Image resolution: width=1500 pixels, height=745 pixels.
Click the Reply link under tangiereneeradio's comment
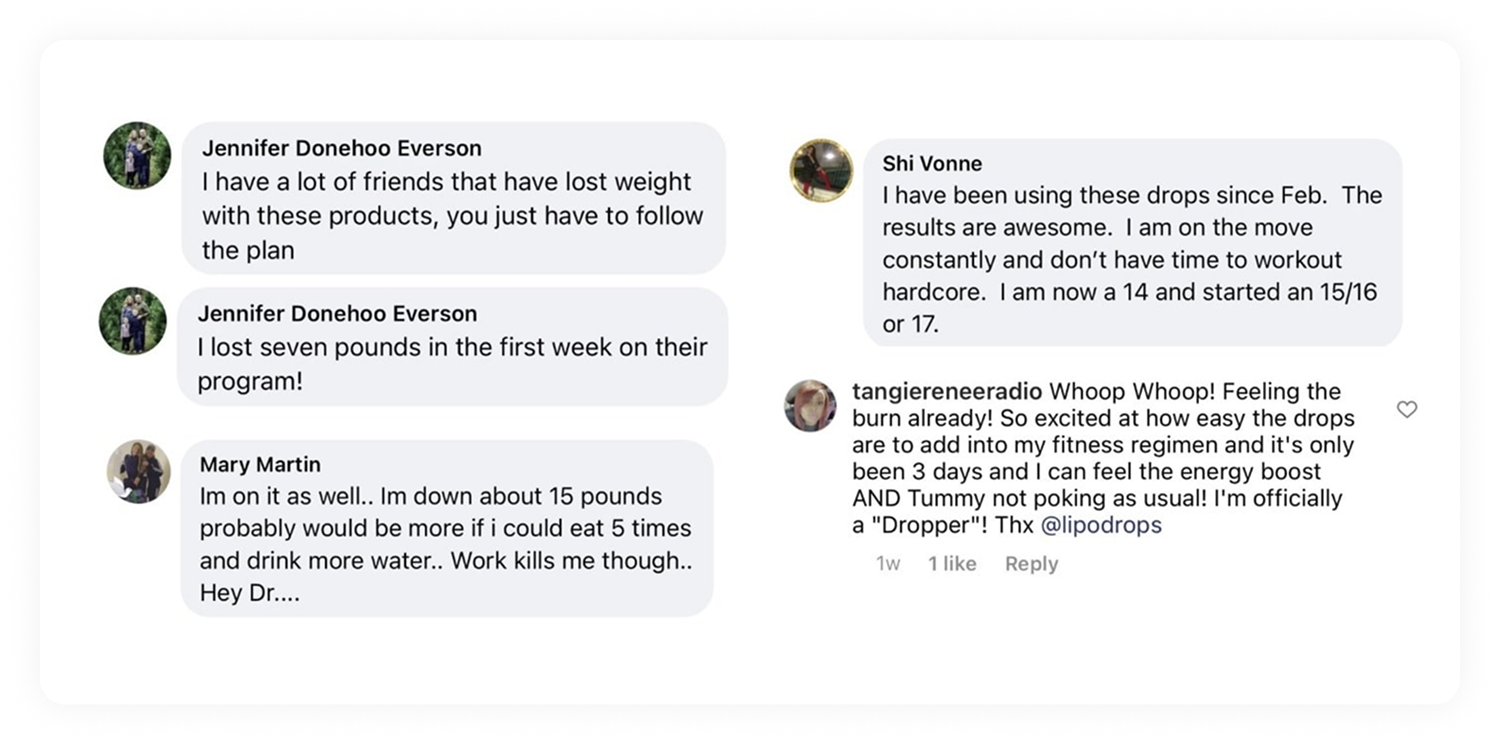click(x=1031, y=564)
